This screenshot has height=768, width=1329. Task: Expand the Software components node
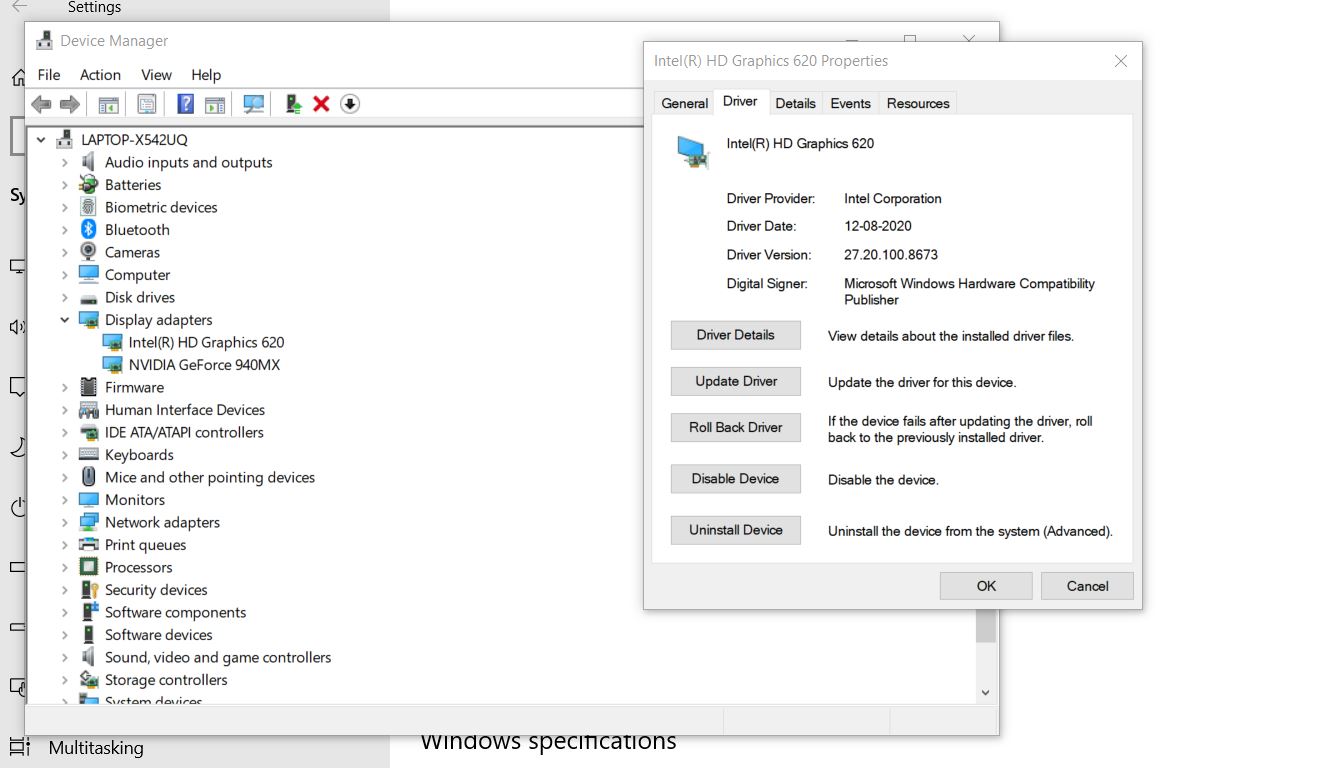click(x=65, y=612)
